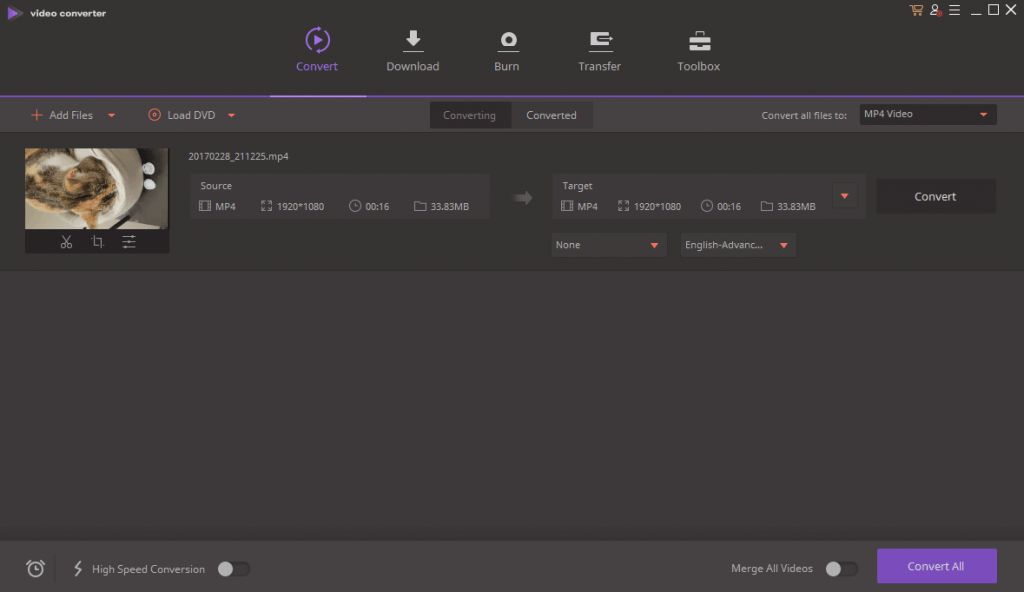Click the Convert button for the file
This screenshot has height=592, width=1024.
click(x=935, y=196)
